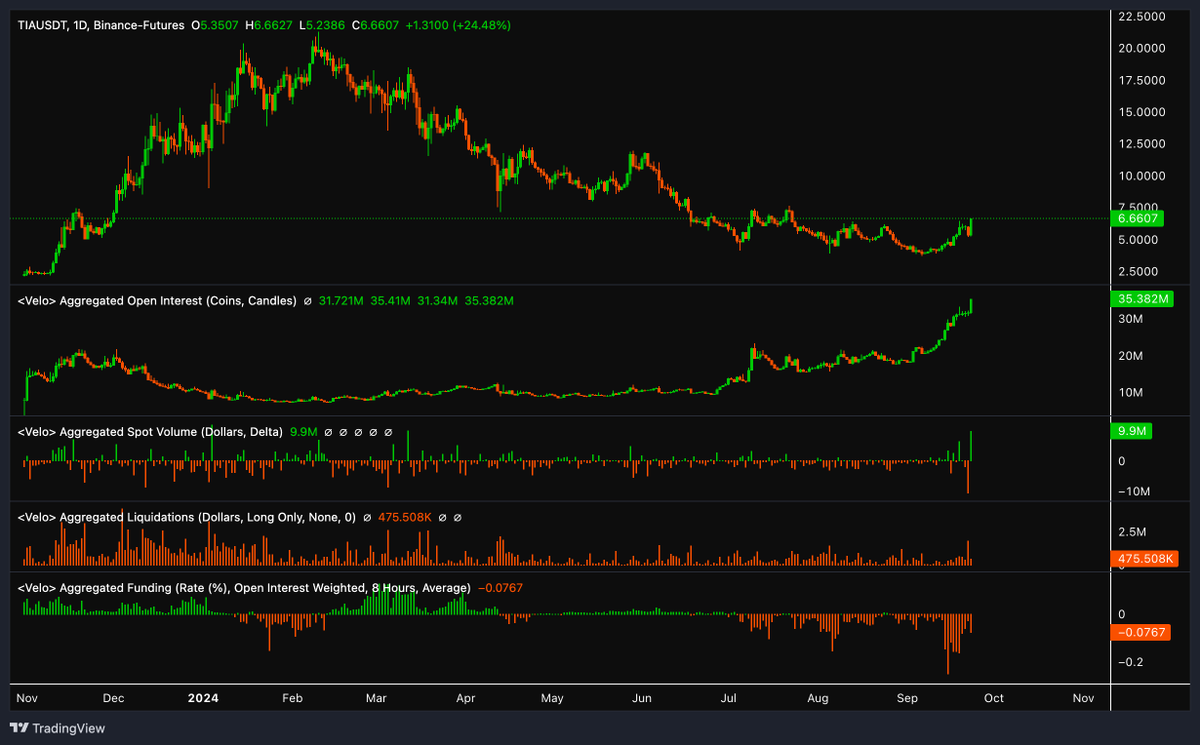Screen dimensions: 1200x745
Task: Click the Oct time axis label
Action: (x=994, y=697)
